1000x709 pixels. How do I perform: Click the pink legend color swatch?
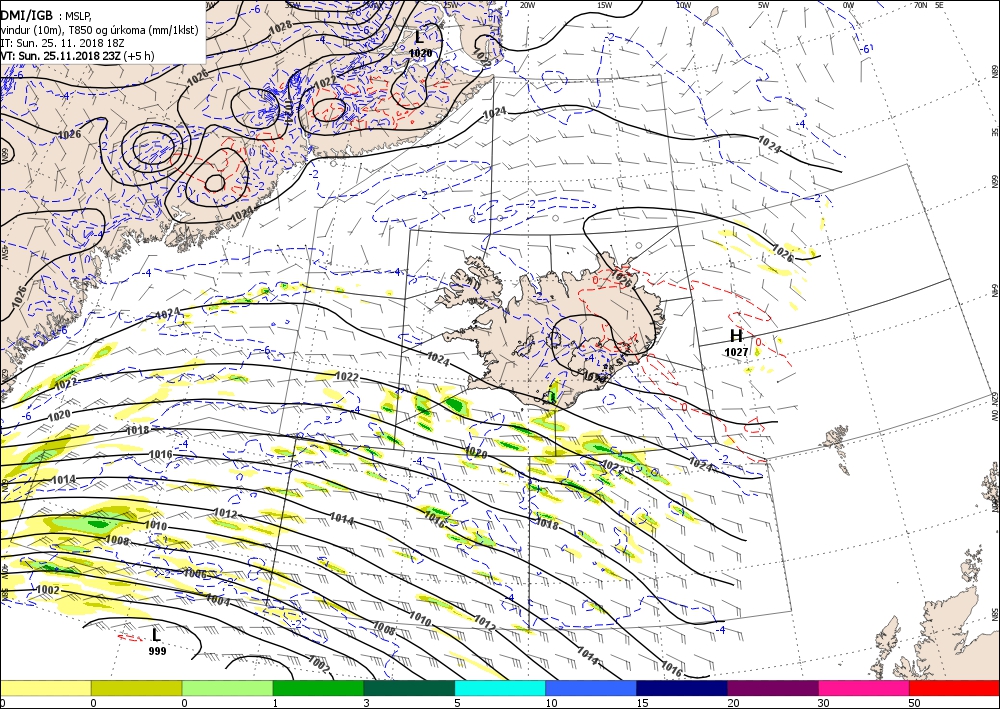tap(864, 688)
